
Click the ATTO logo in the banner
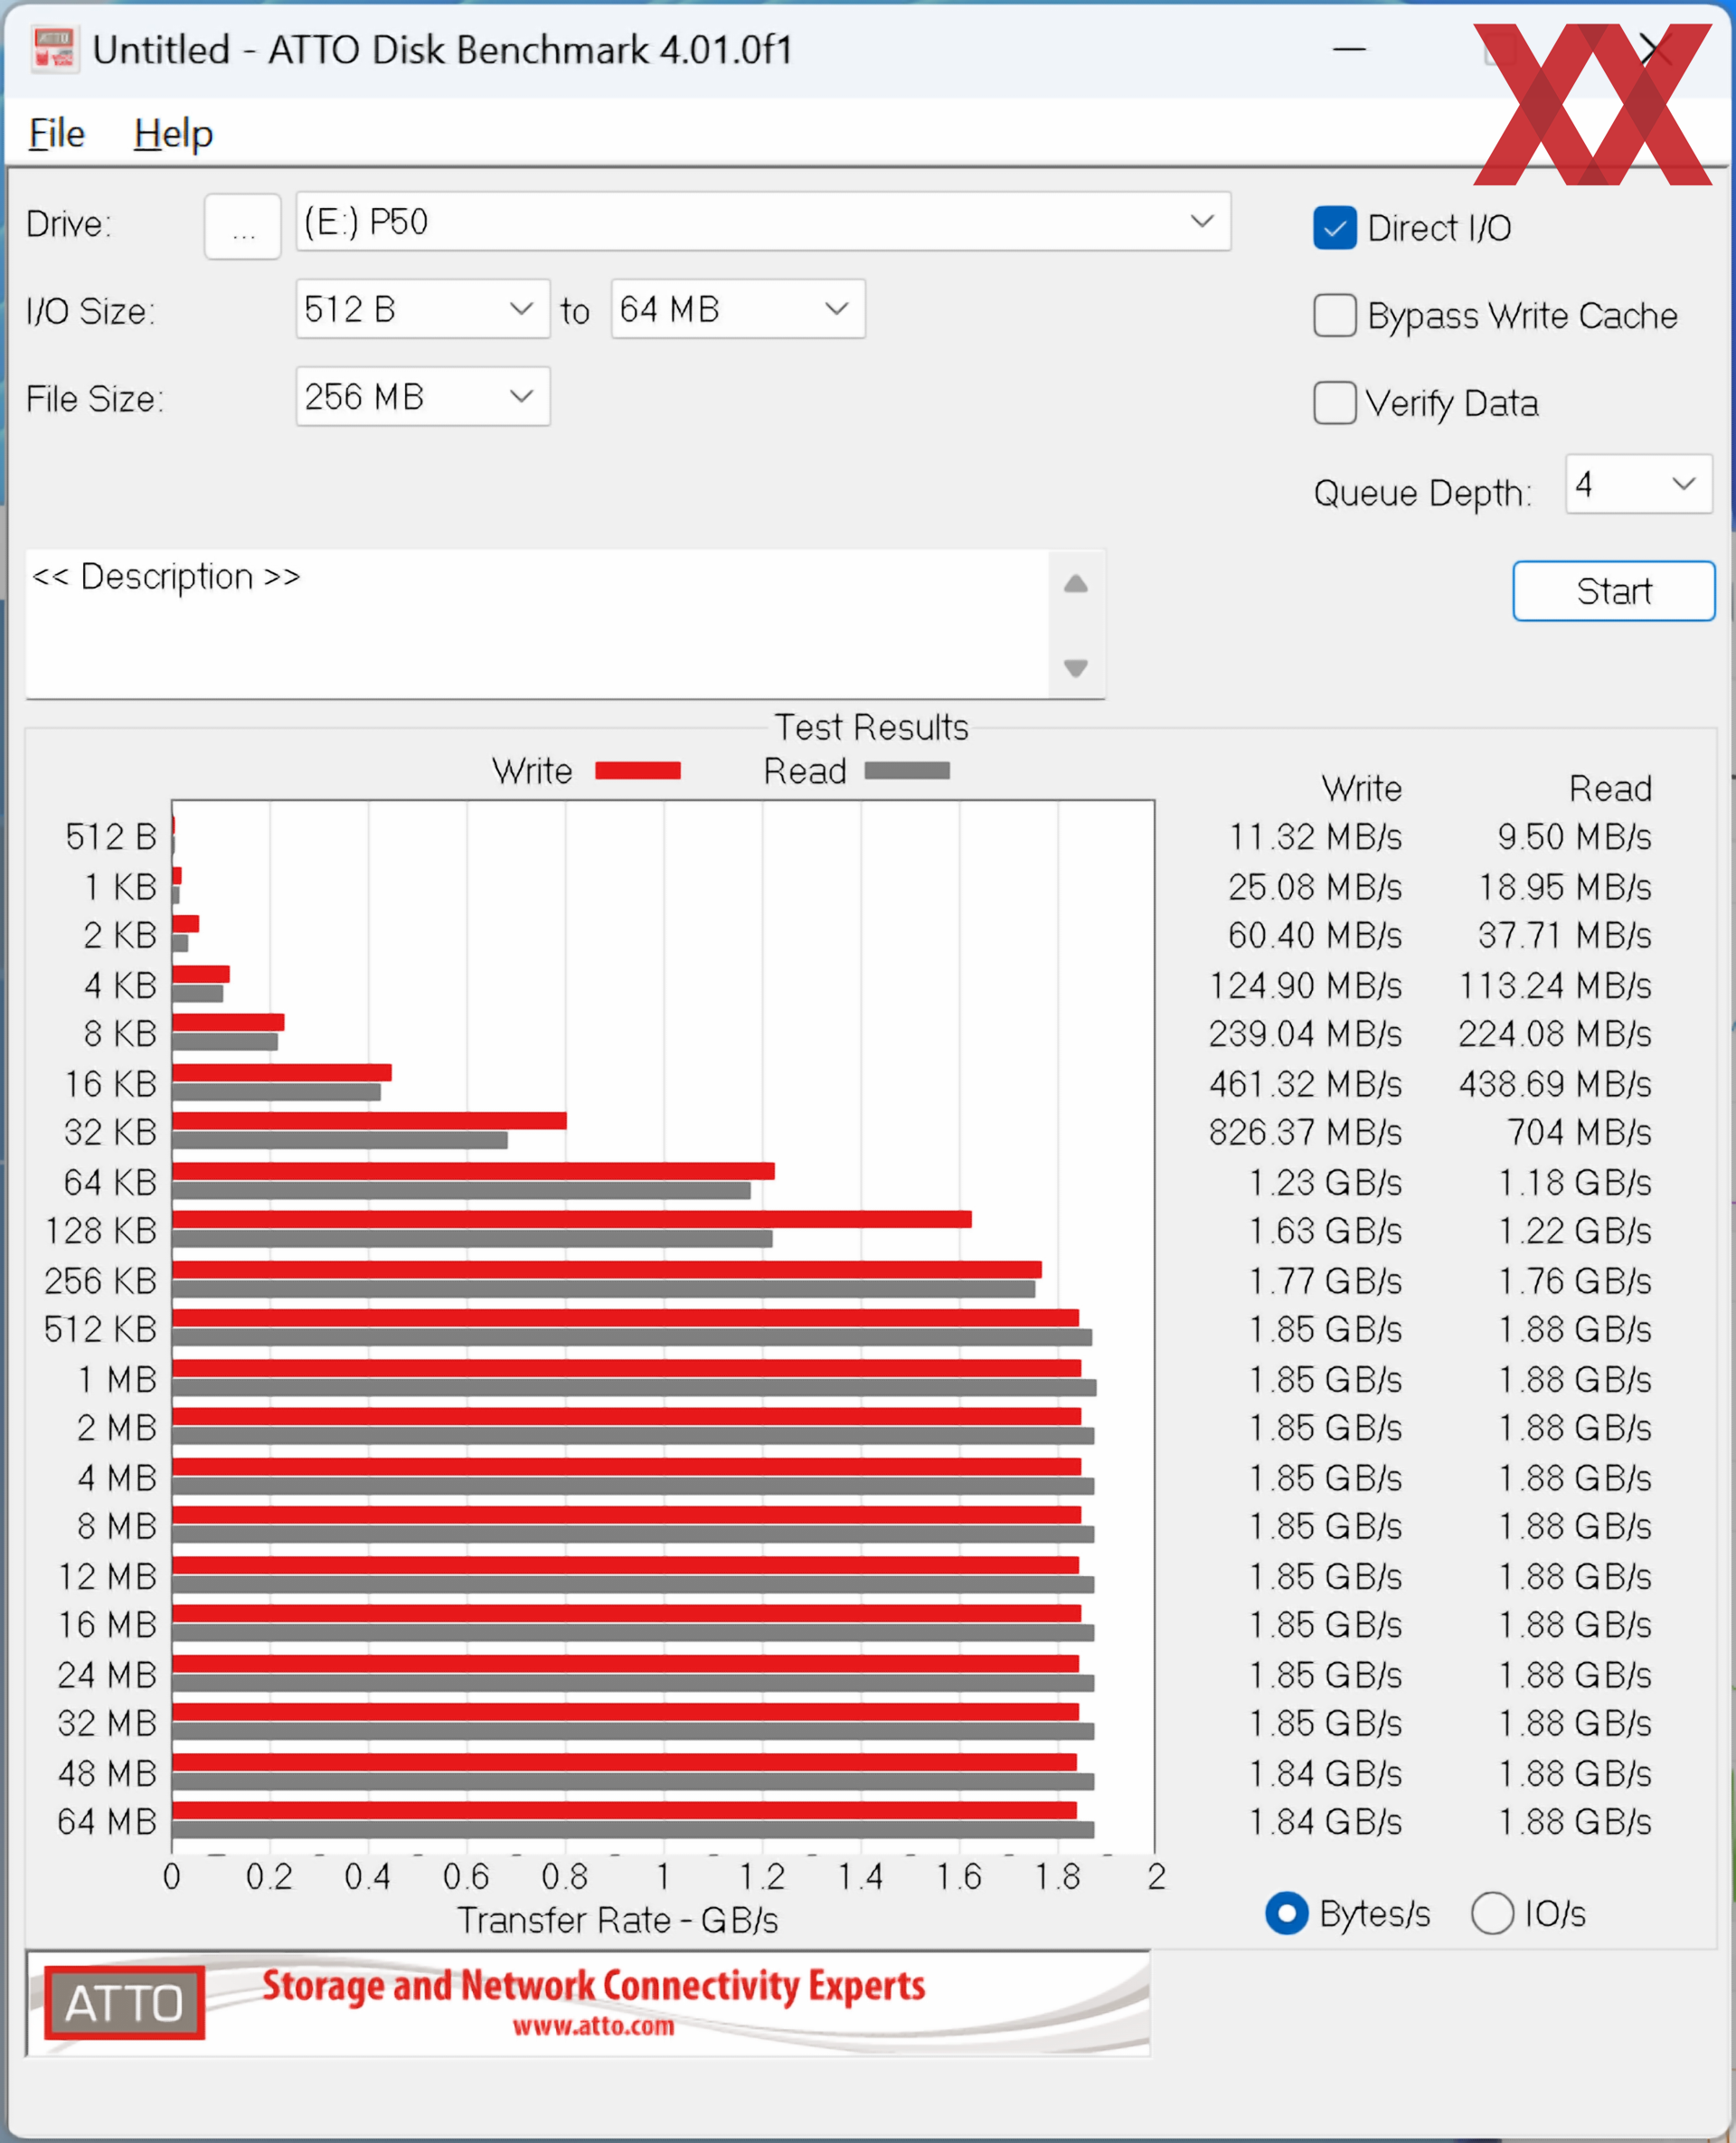[x=124, y=2003]
